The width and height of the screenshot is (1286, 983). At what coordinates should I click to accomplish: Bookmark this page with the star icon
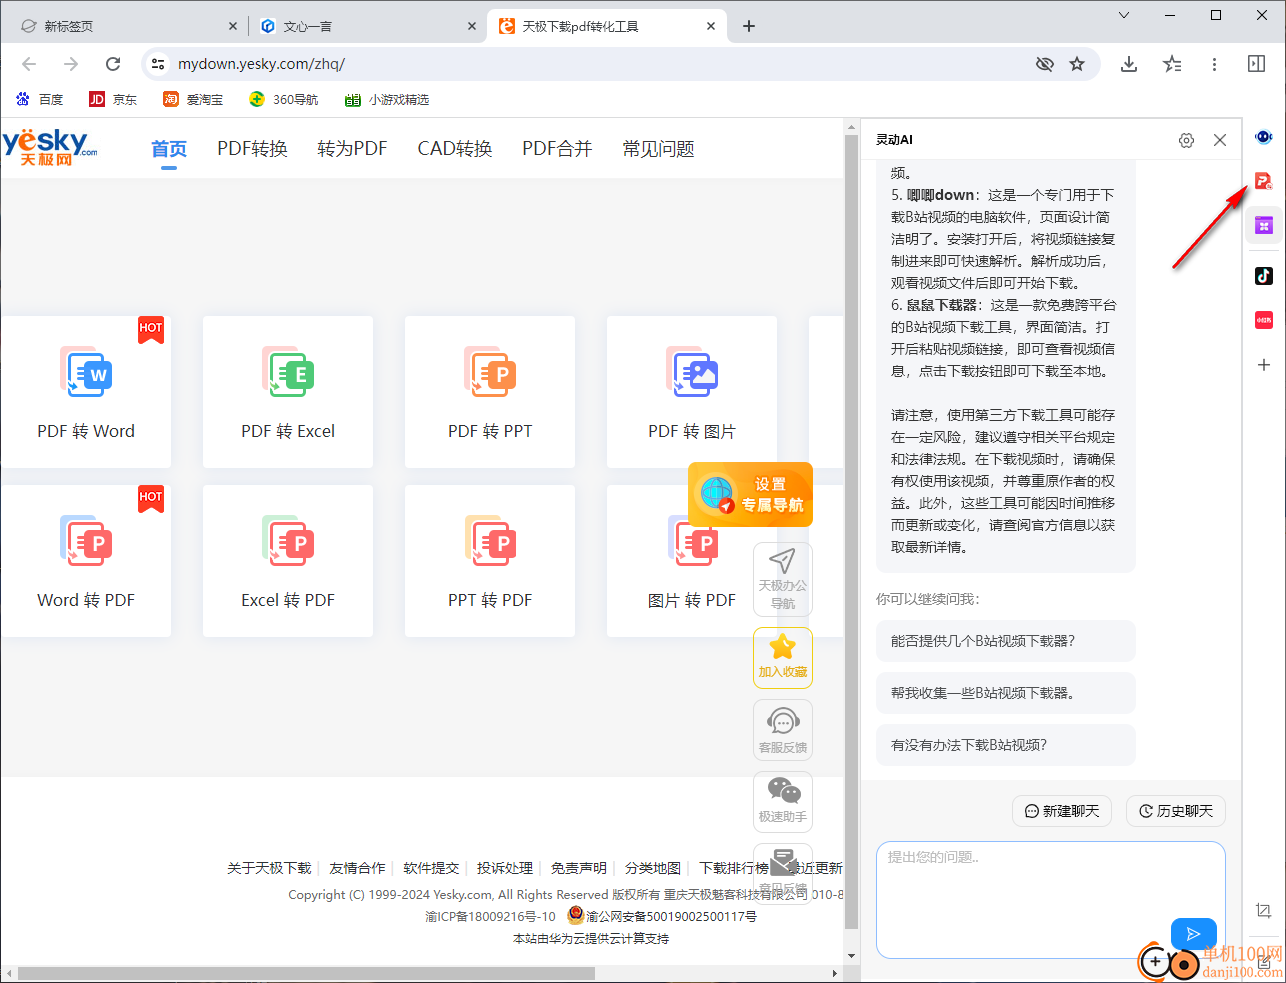[x=1077, y=64]
